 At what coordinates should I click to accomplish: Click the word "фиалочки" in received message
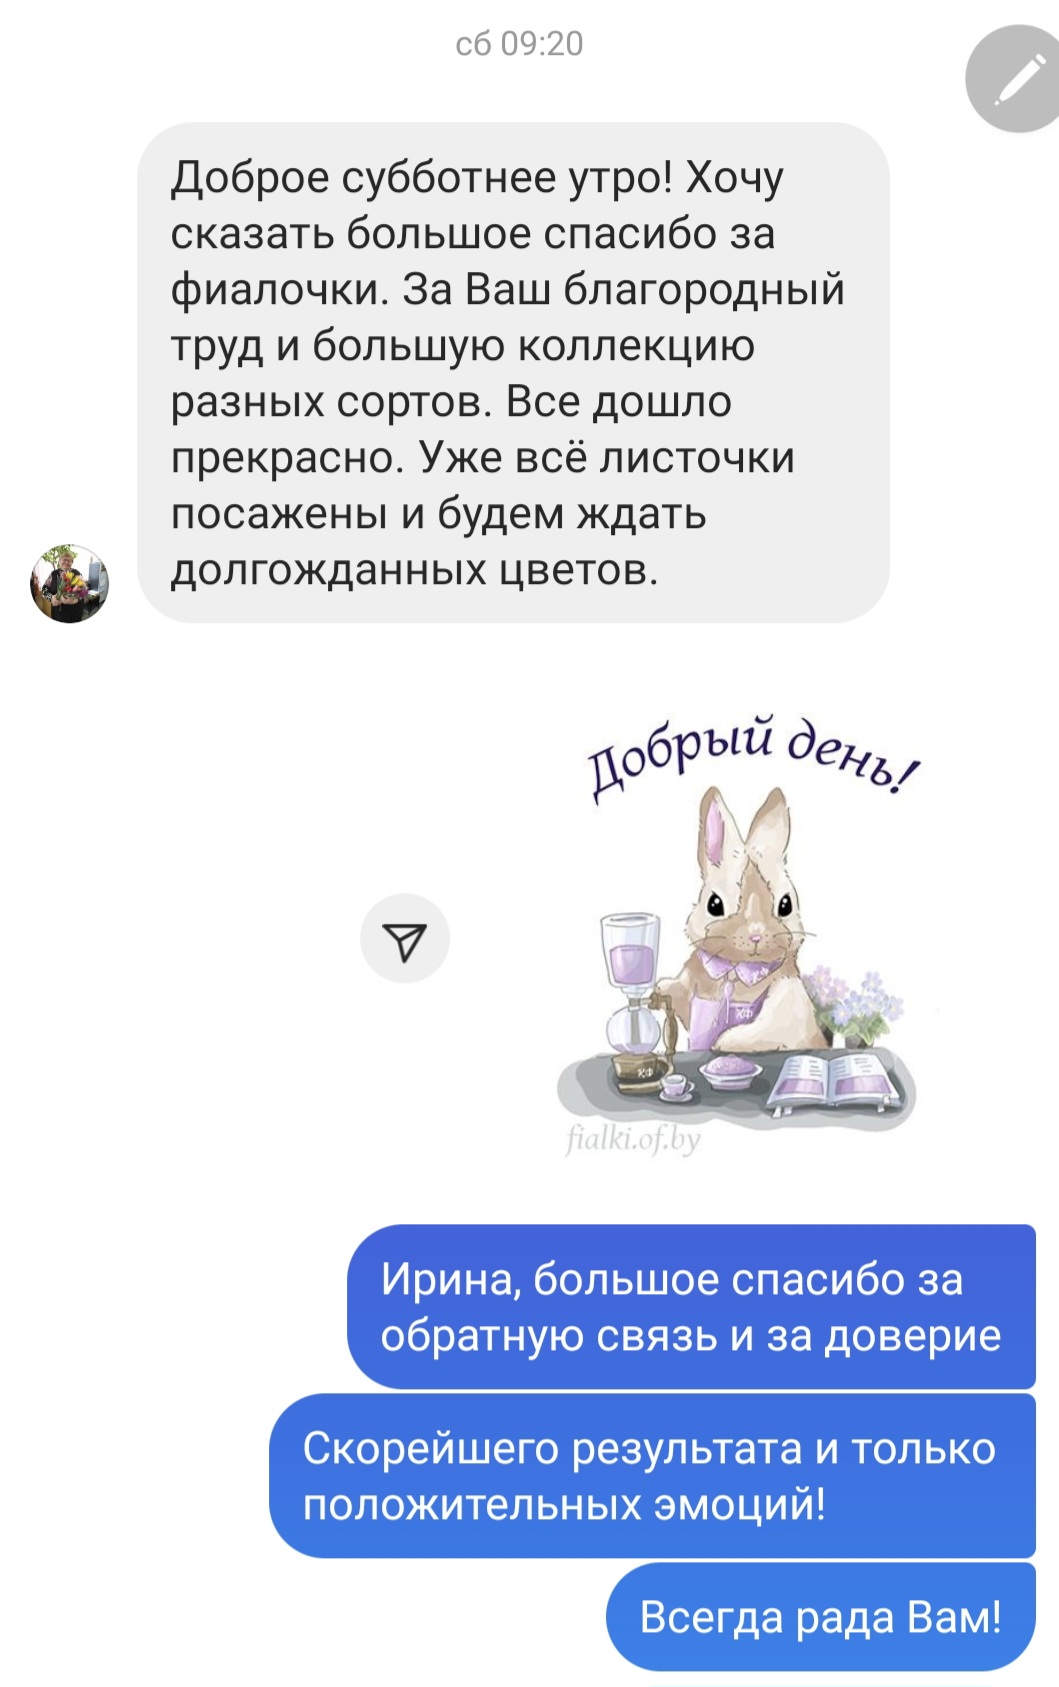276,290
